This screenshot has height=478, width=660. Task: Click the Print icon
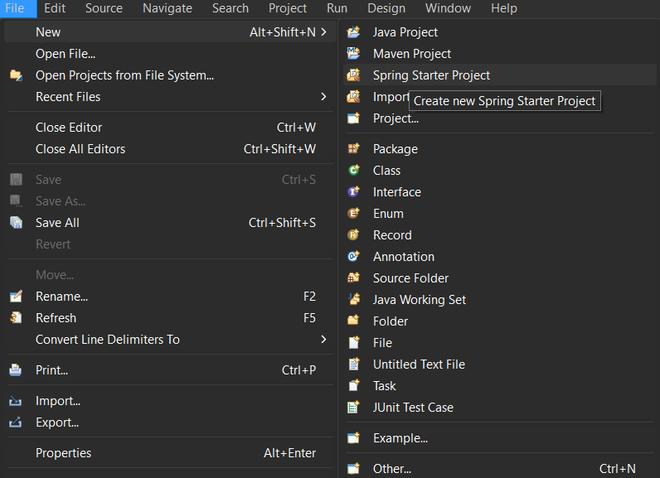point(16,370)
